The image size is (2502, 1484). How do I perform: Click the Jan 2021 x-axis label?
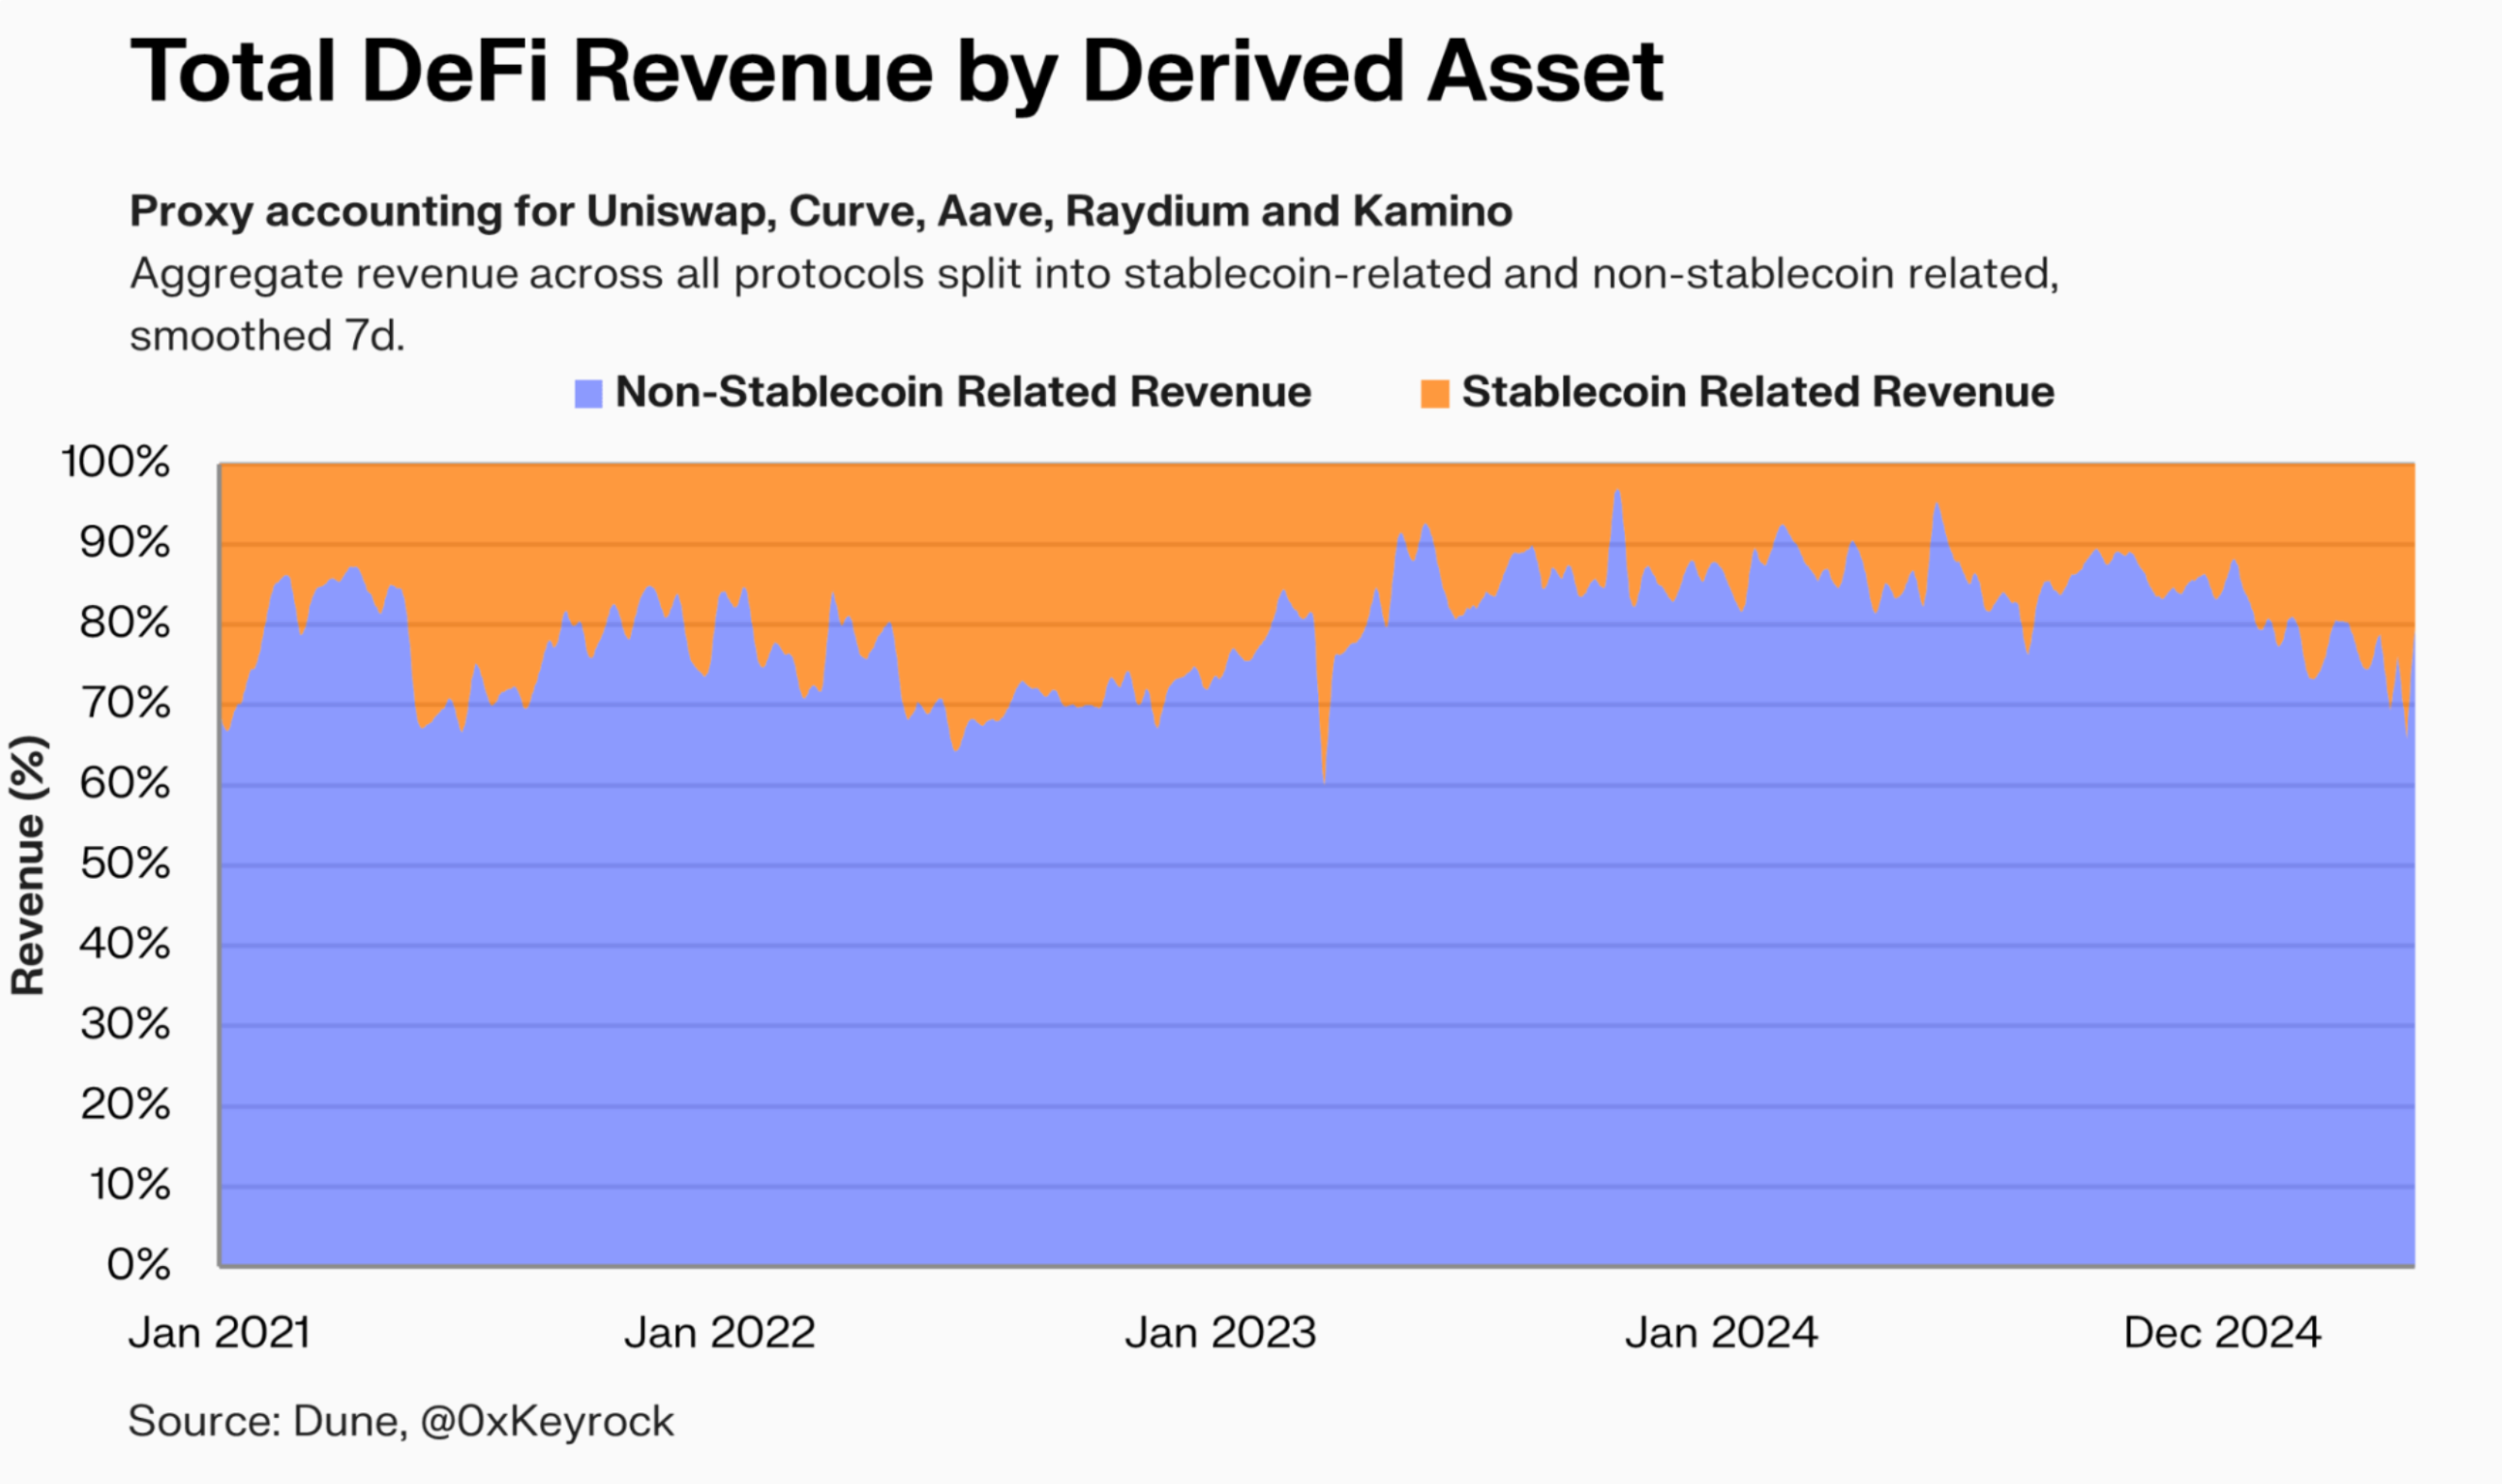click(219, 1332)
